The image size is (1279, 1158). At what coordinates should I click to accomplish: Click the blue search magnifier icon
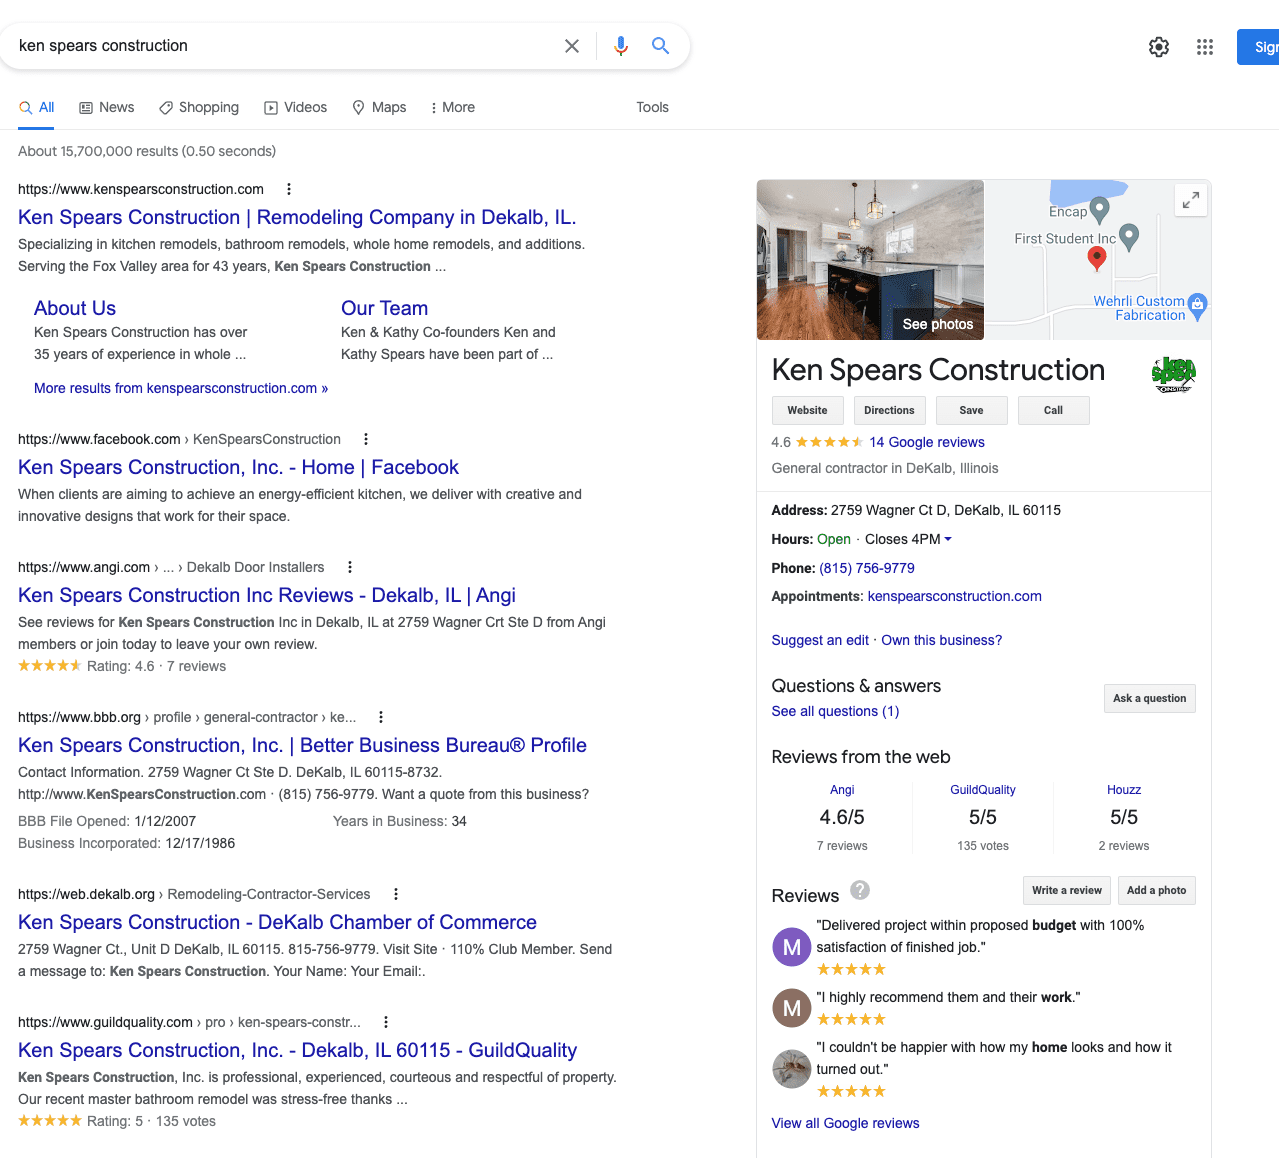click(x=660, y=46)
